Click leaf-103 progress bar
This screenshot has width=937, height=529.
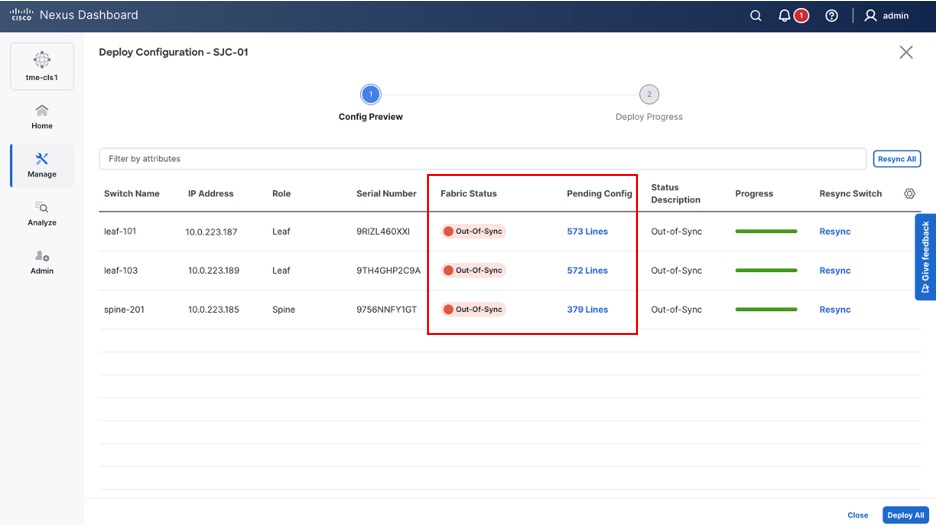point(766,270)
